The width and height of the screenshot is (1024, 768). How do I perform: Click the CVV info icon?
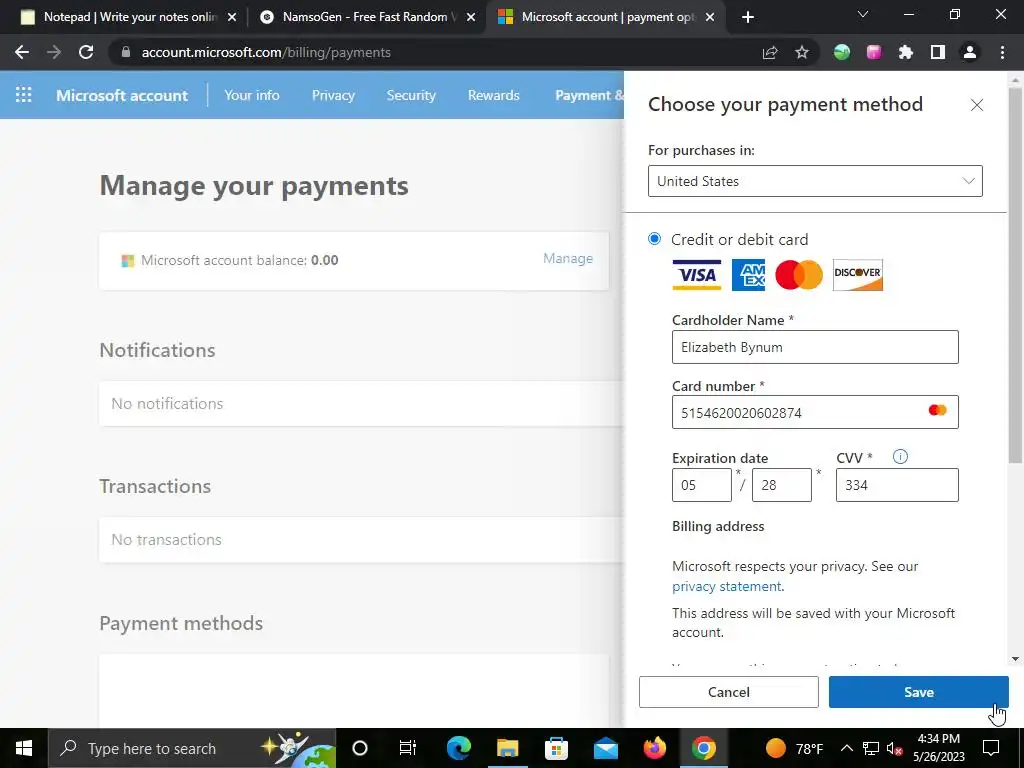point(900,457)
